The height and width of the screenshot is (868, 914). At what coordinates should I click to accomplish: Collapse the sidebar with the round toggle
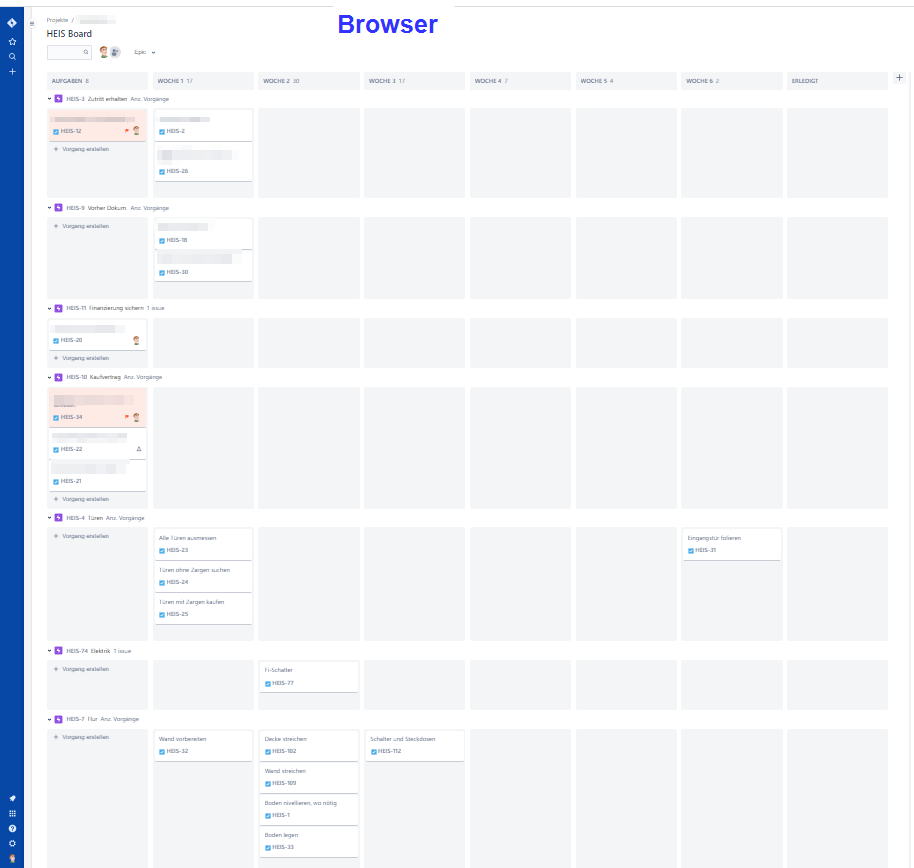coord(32,24)
